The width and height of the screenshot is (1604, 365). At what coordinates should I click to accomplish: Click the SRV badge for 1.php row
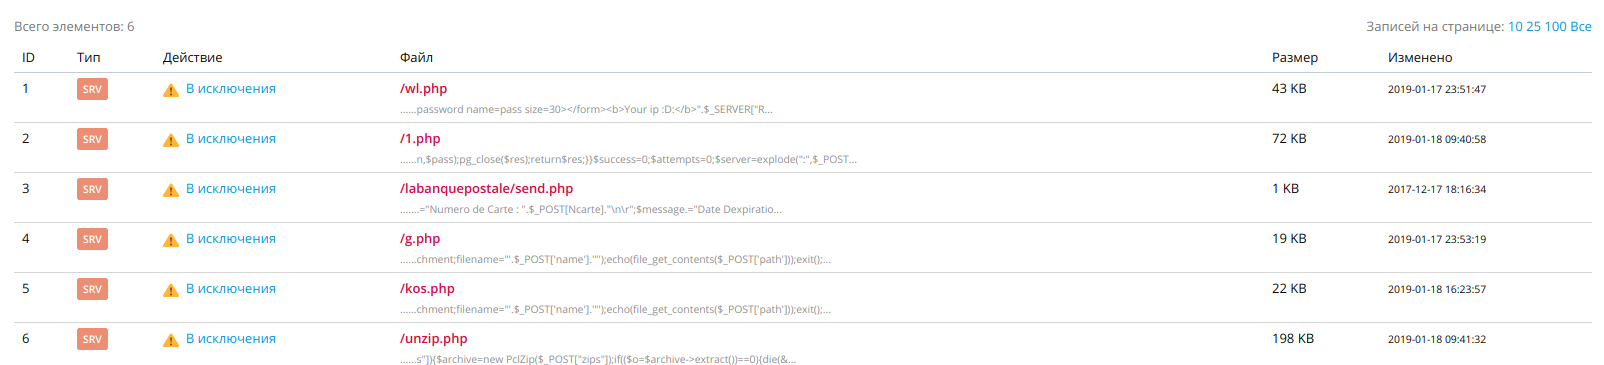tap(92, 139)
